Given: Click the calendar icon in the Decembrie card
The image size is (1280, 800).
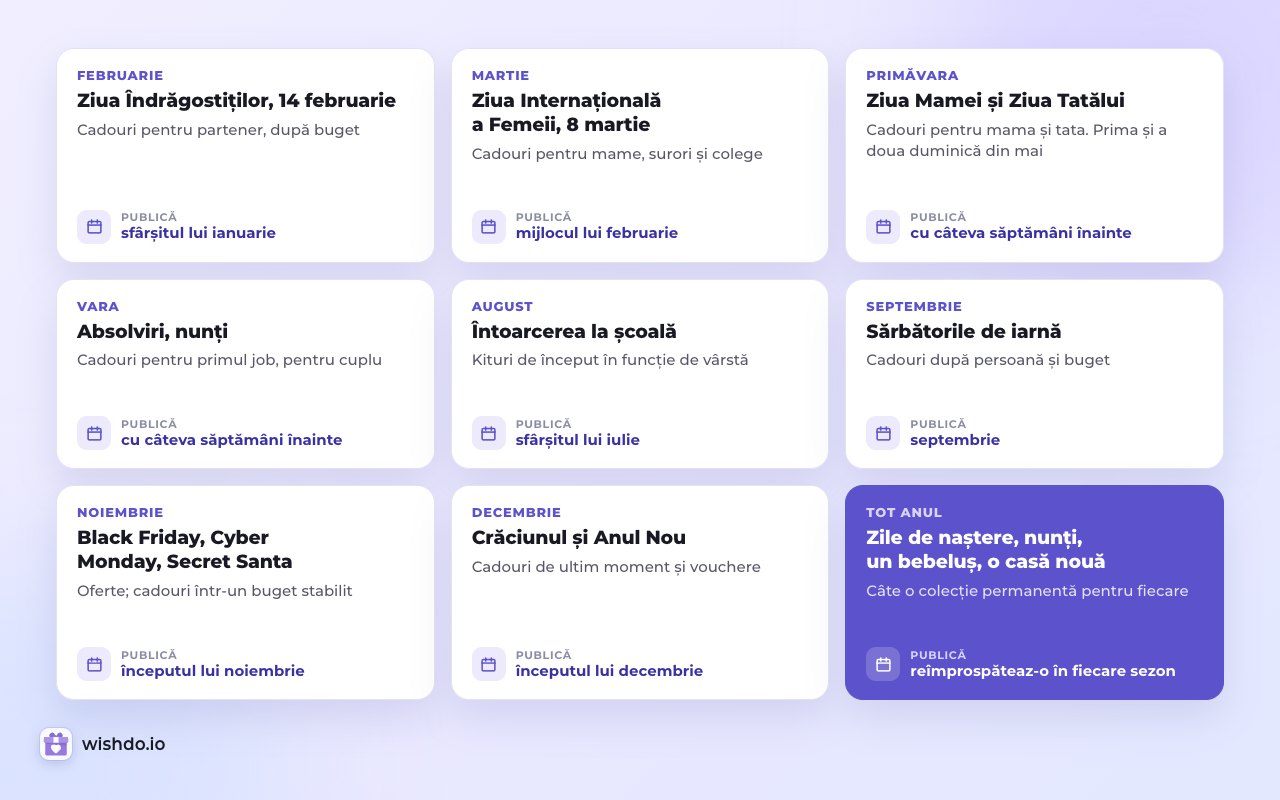Looking at the screenshot, I should [489, 664].
